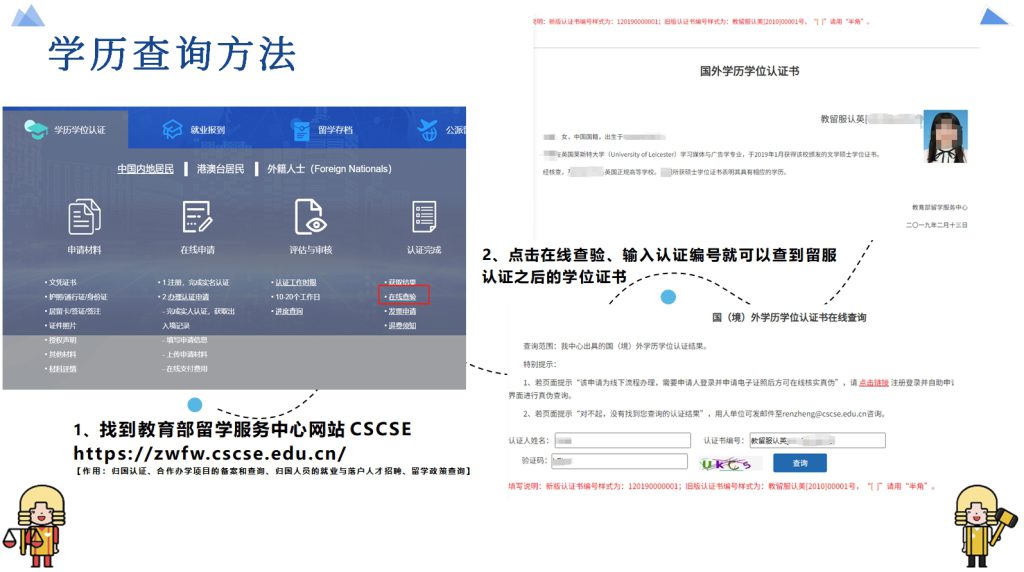Screen dimensions: 1024x572
Task: Click the captcha image to refresh
Action: (730, 463)
